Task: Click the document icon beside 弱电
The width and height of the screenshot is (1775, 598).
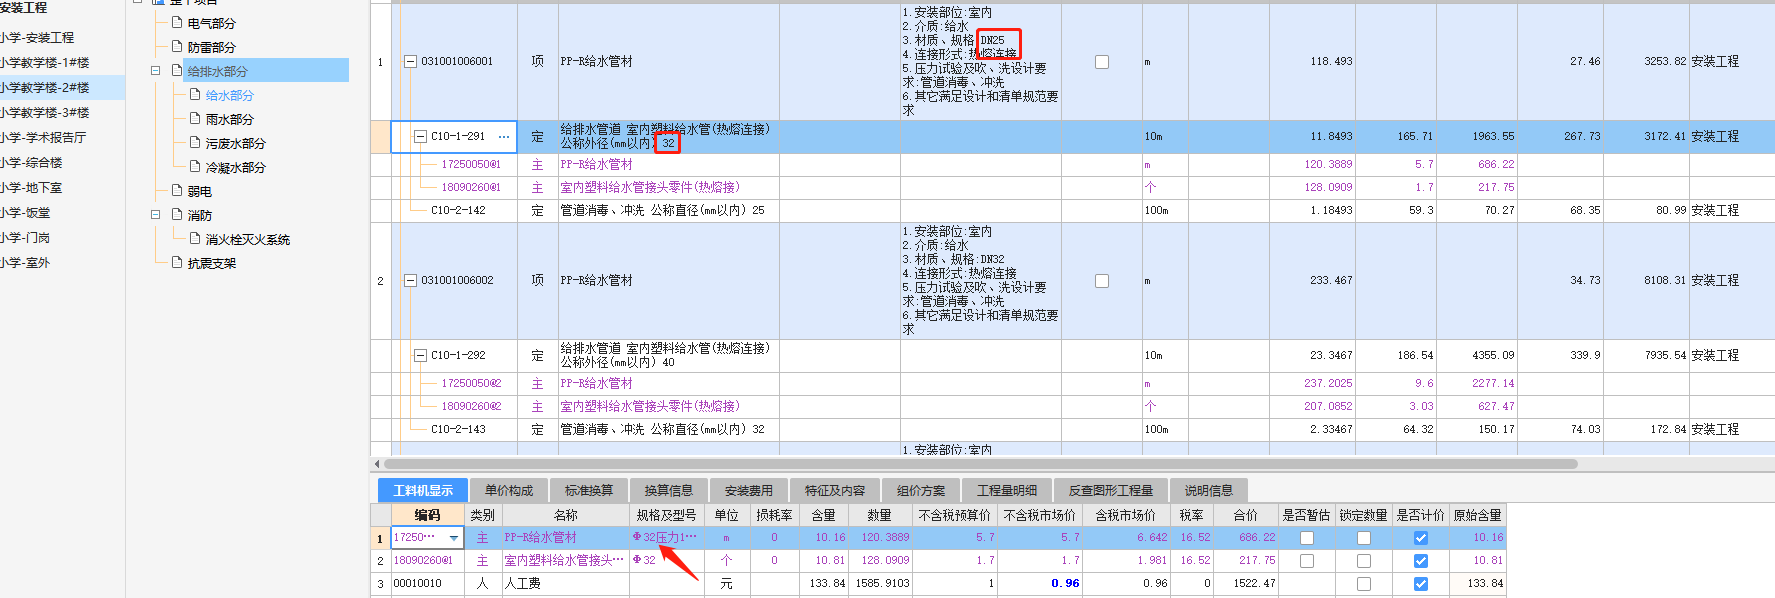Action: pyautogui.click(x=177, y=190)
